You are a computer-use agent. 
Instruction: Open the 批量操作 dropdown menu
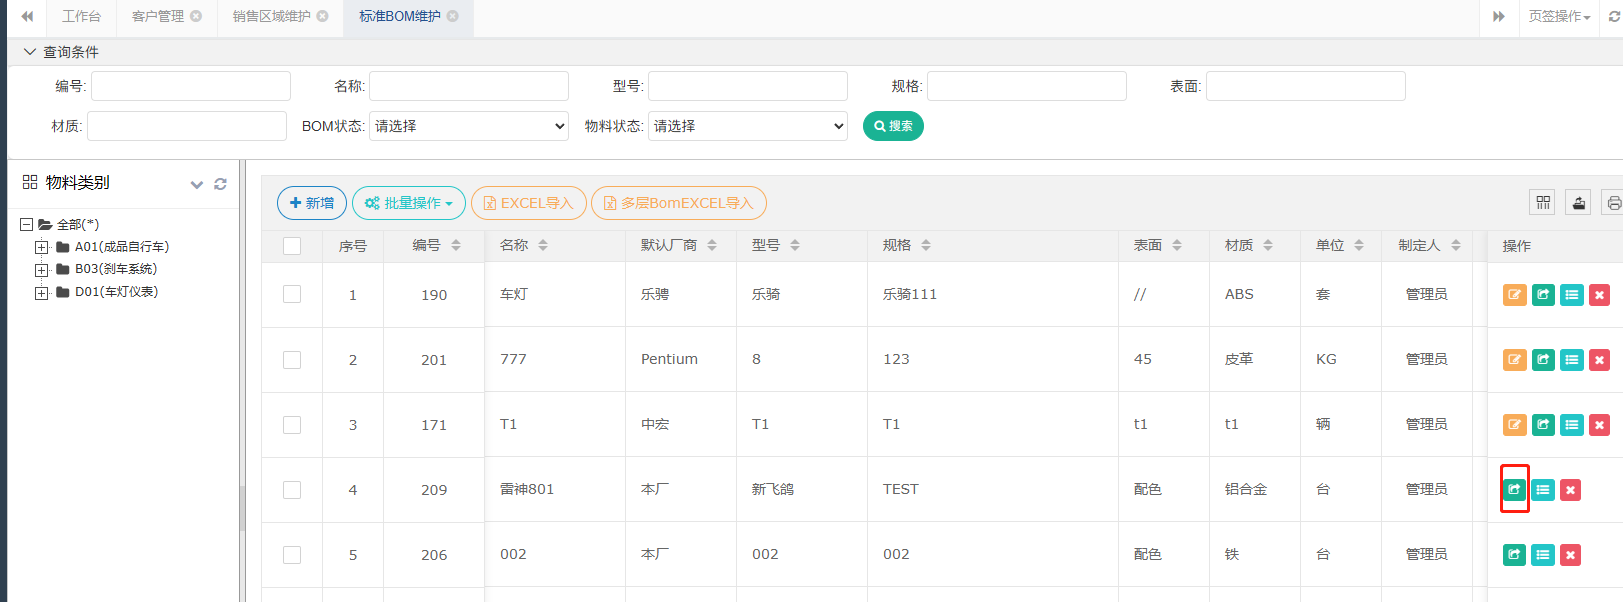tap(408, 203)
